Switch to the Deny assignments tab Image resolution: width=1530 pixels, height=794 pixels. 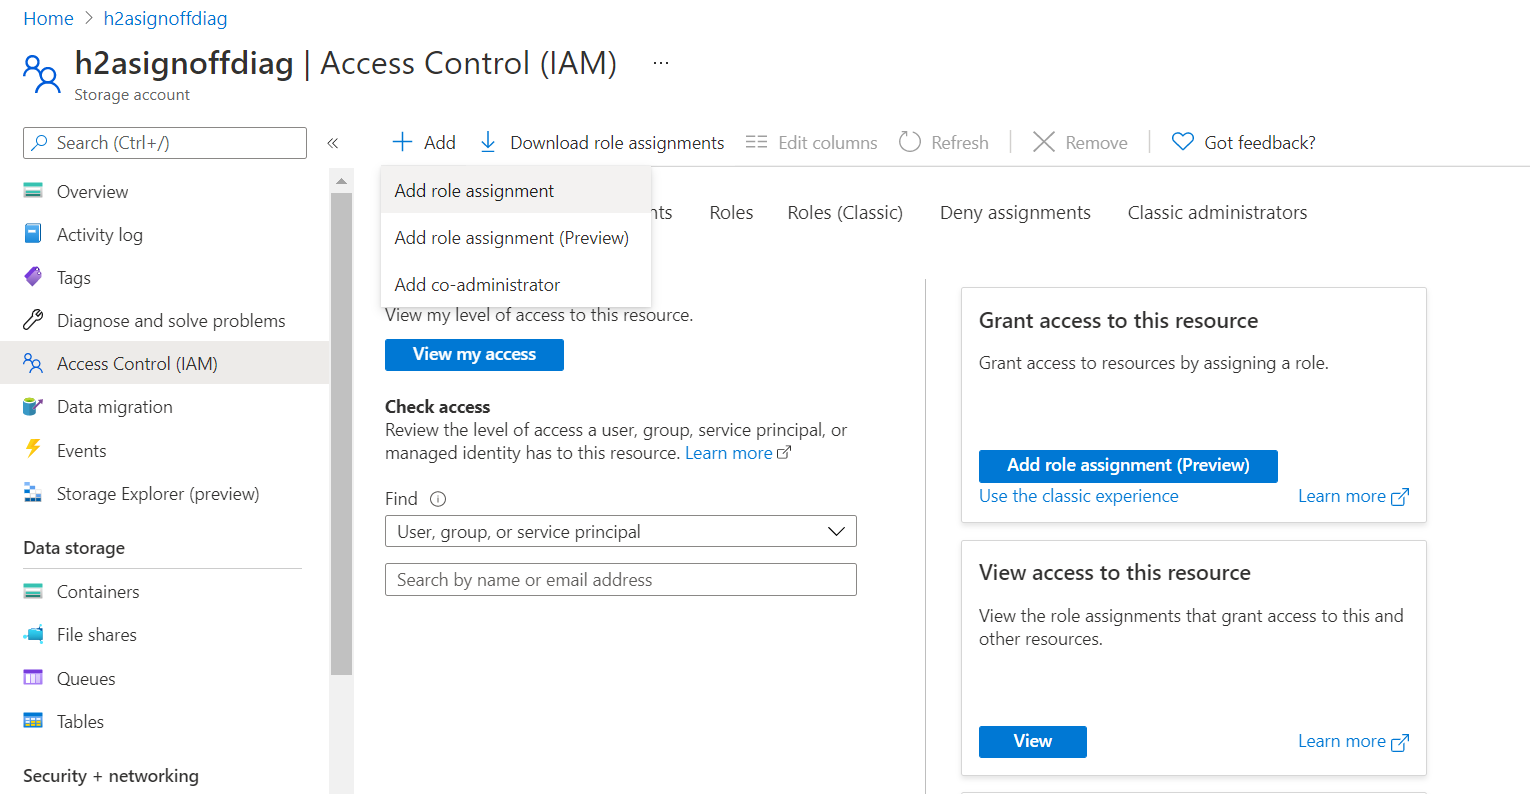pos(1015,212)
